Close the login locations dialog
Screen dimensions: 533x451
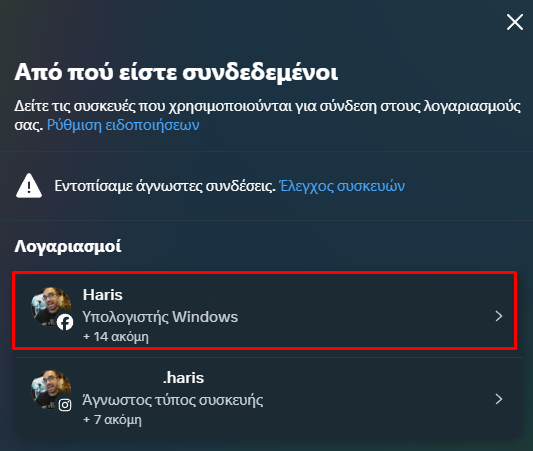coord(515,22)
